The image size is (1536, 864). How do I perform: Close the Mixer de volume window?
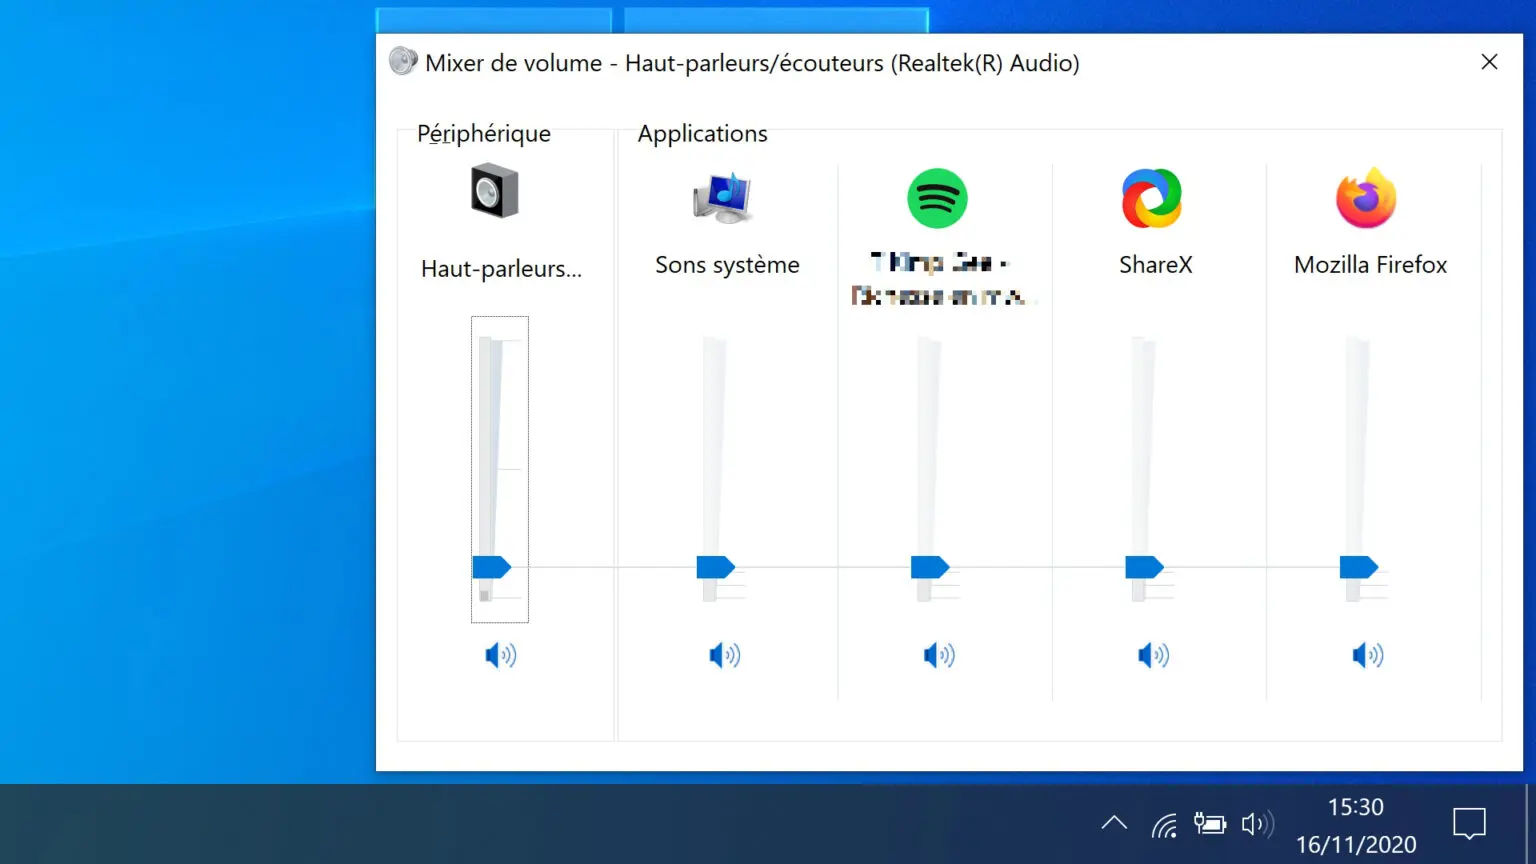click(x=1489, y=61)
